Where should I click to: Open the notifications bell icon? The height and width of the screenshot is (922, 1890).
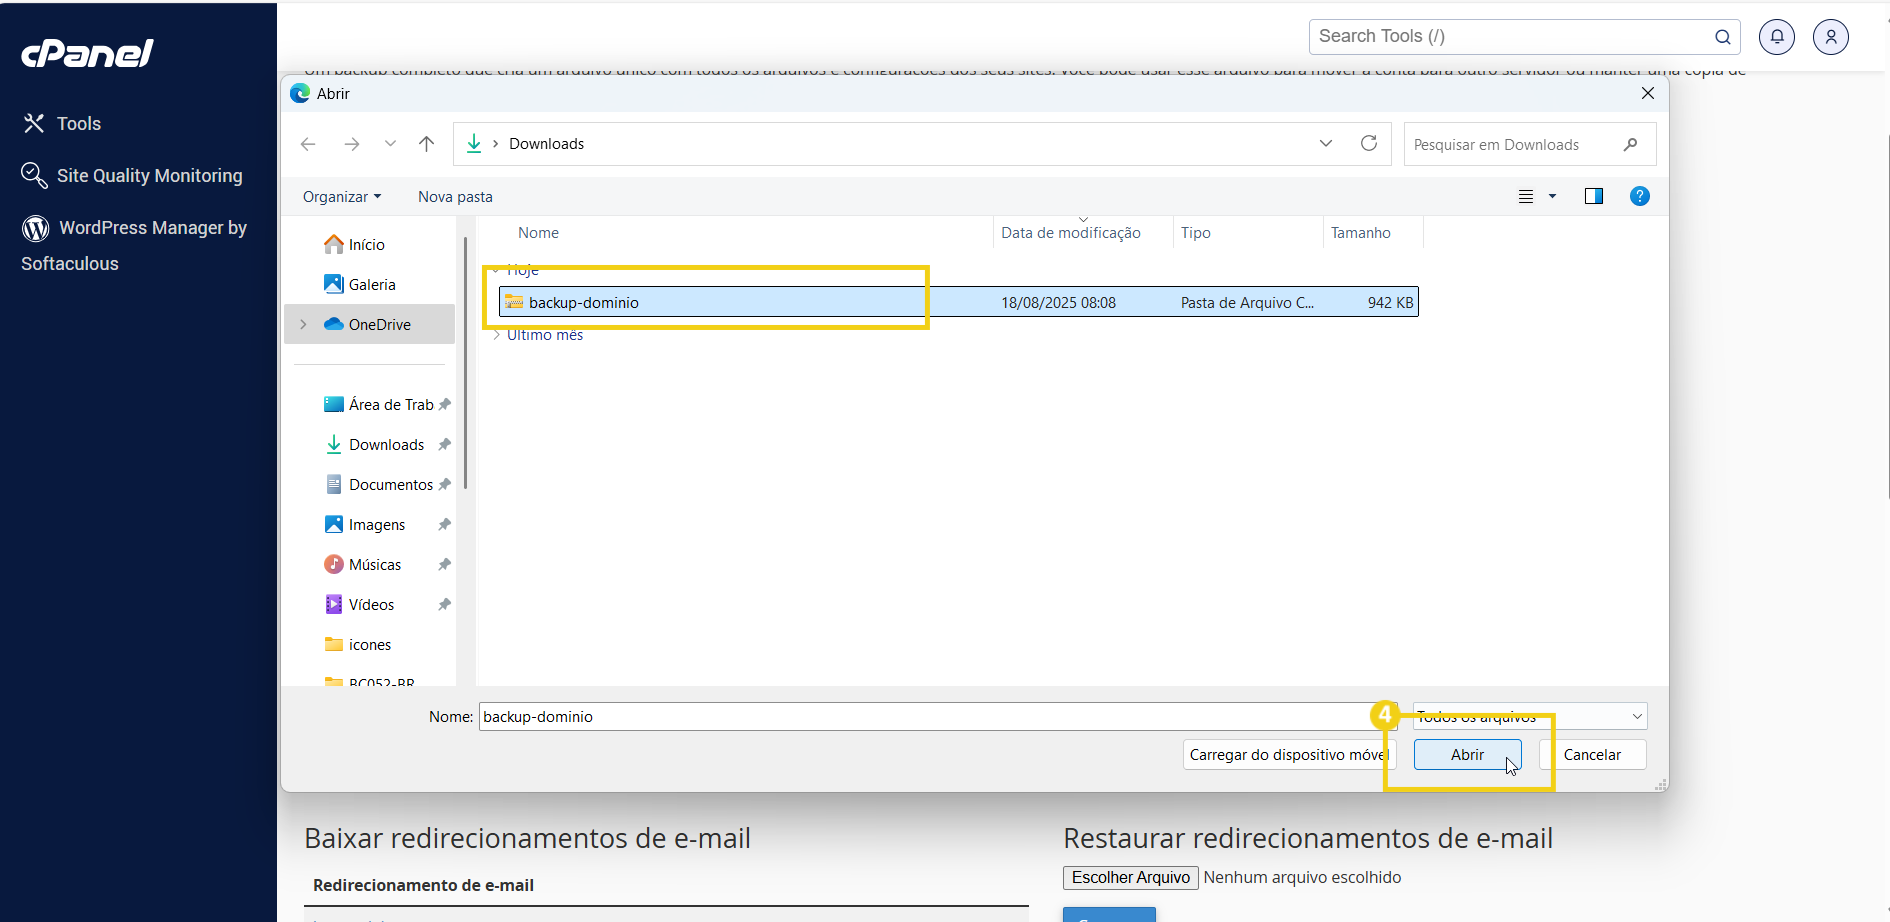(x=1777, y=37)
